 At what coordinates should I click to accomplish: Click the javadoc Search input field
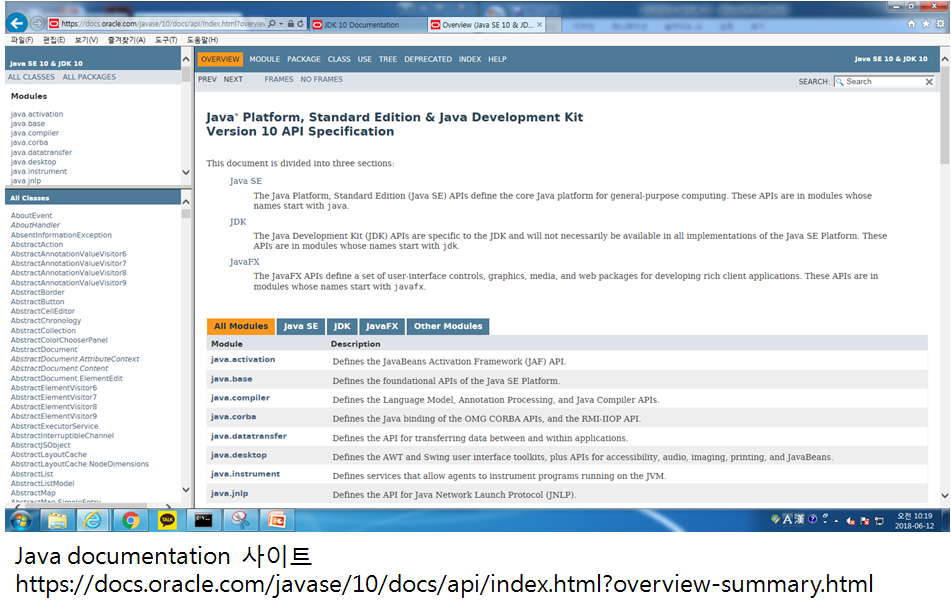884,82
